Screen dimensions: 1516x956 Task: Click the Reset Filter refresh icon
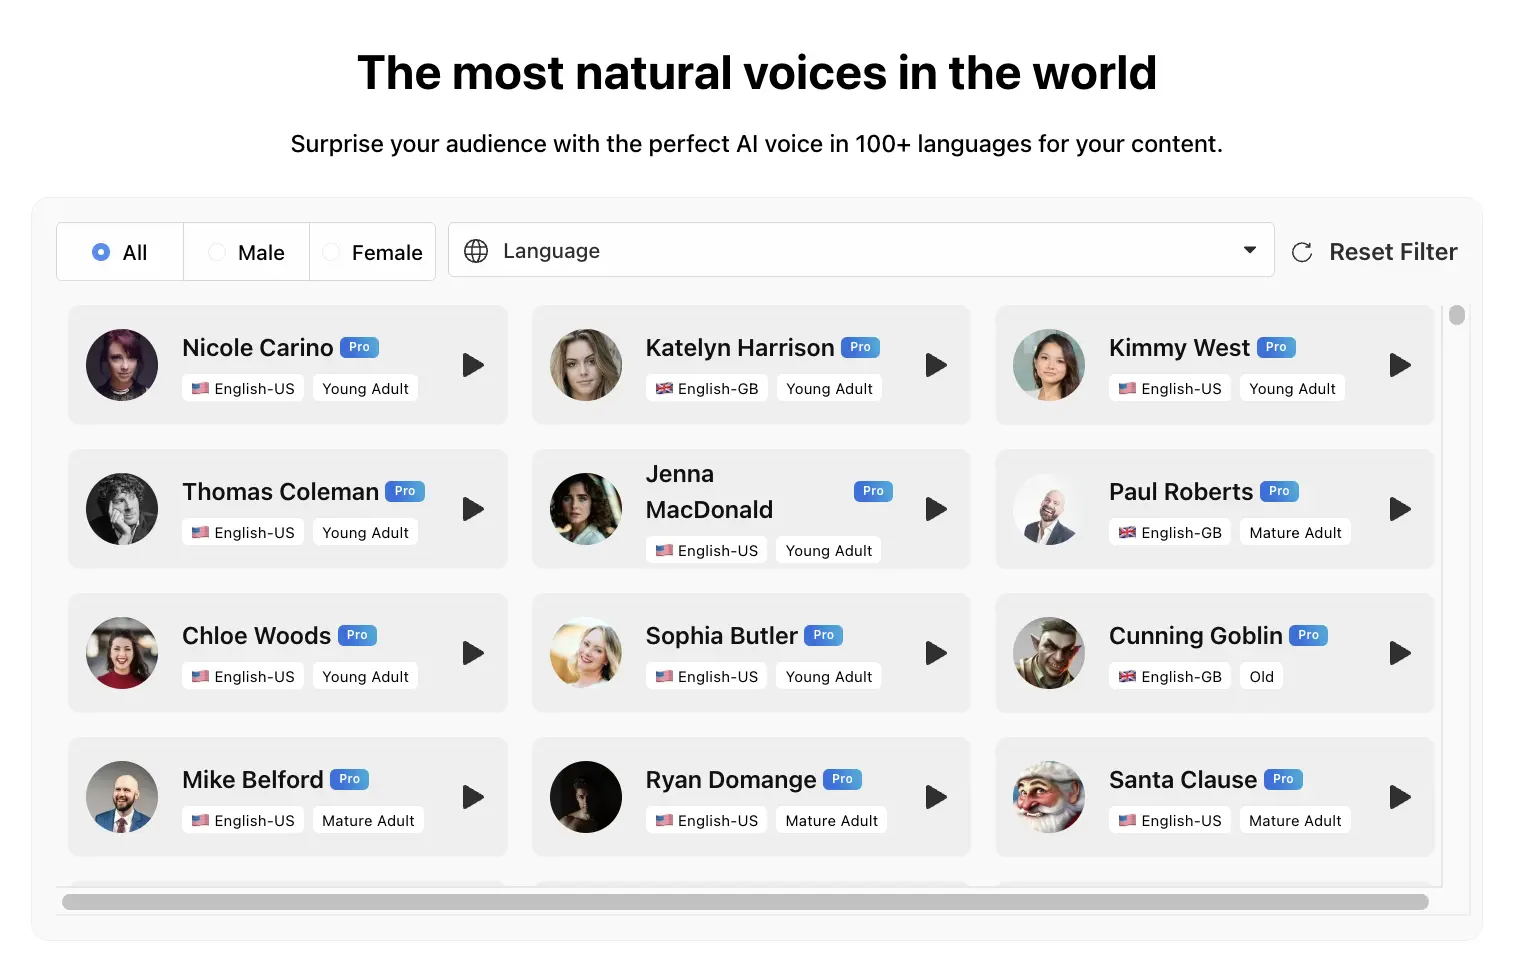point(1302,252)
